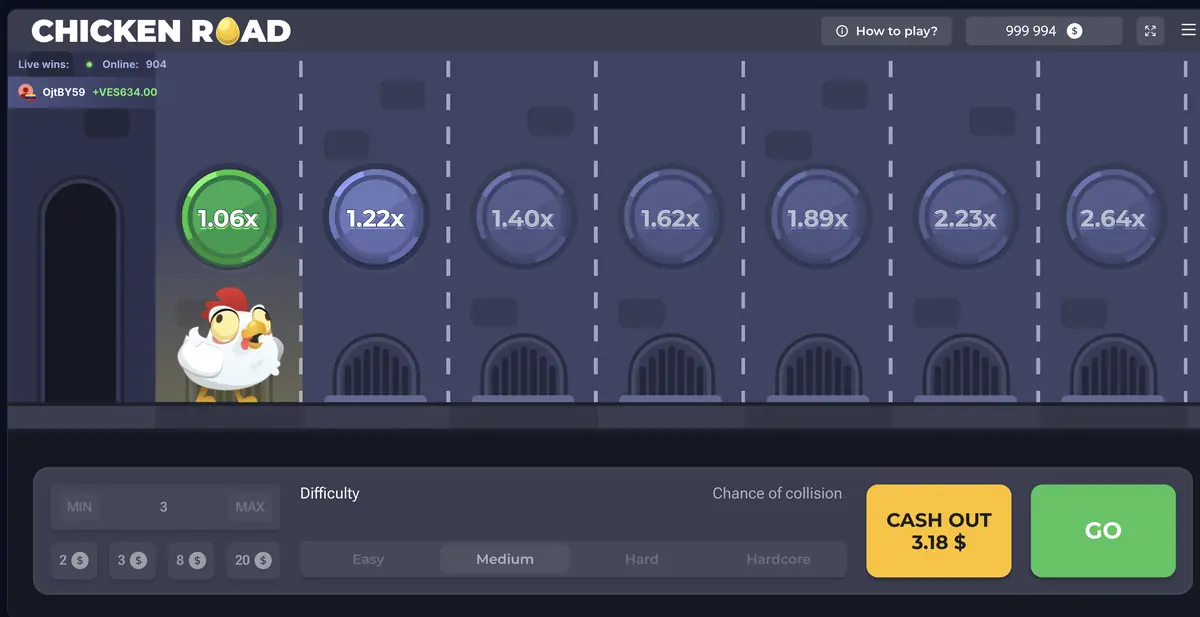Screen dimensions: 1200x617
Task: Open the hamburger menu icon
Action: (x=1188, y=31)
